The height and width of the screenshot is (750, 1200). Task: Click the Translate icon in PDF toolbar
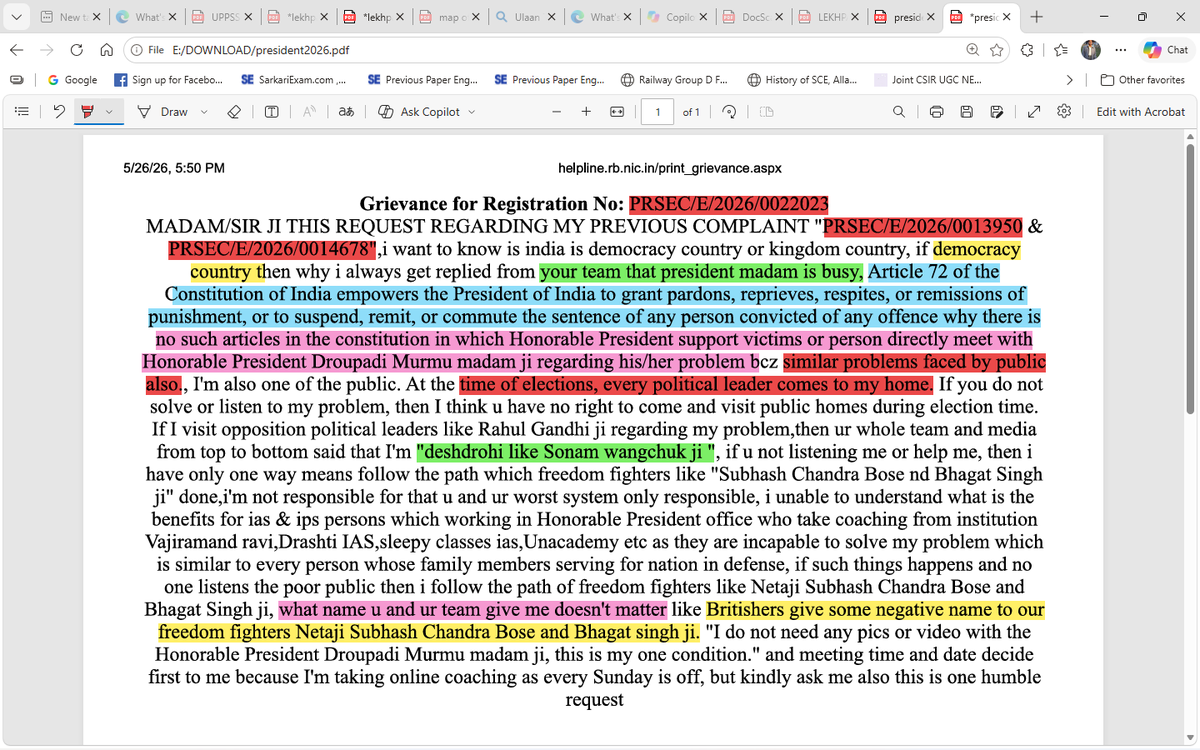pyautogui.click(x=346, y=112)
